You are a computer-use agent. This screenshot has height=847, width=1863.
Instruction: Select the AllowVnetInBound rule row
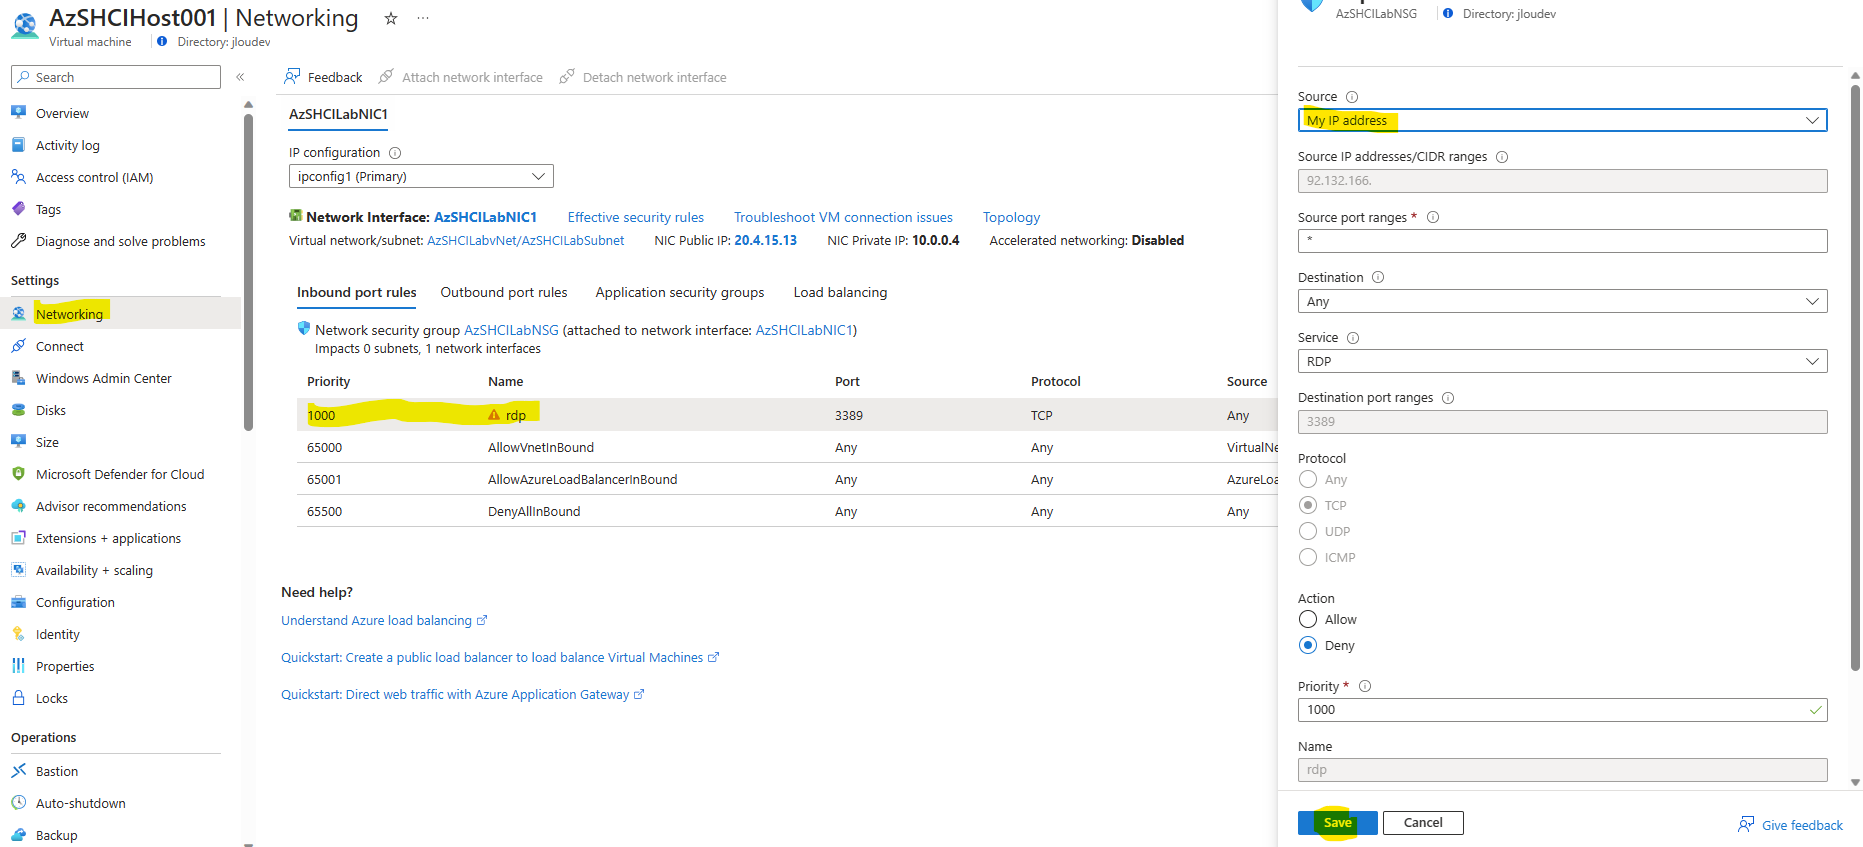(x=787, y=447)
